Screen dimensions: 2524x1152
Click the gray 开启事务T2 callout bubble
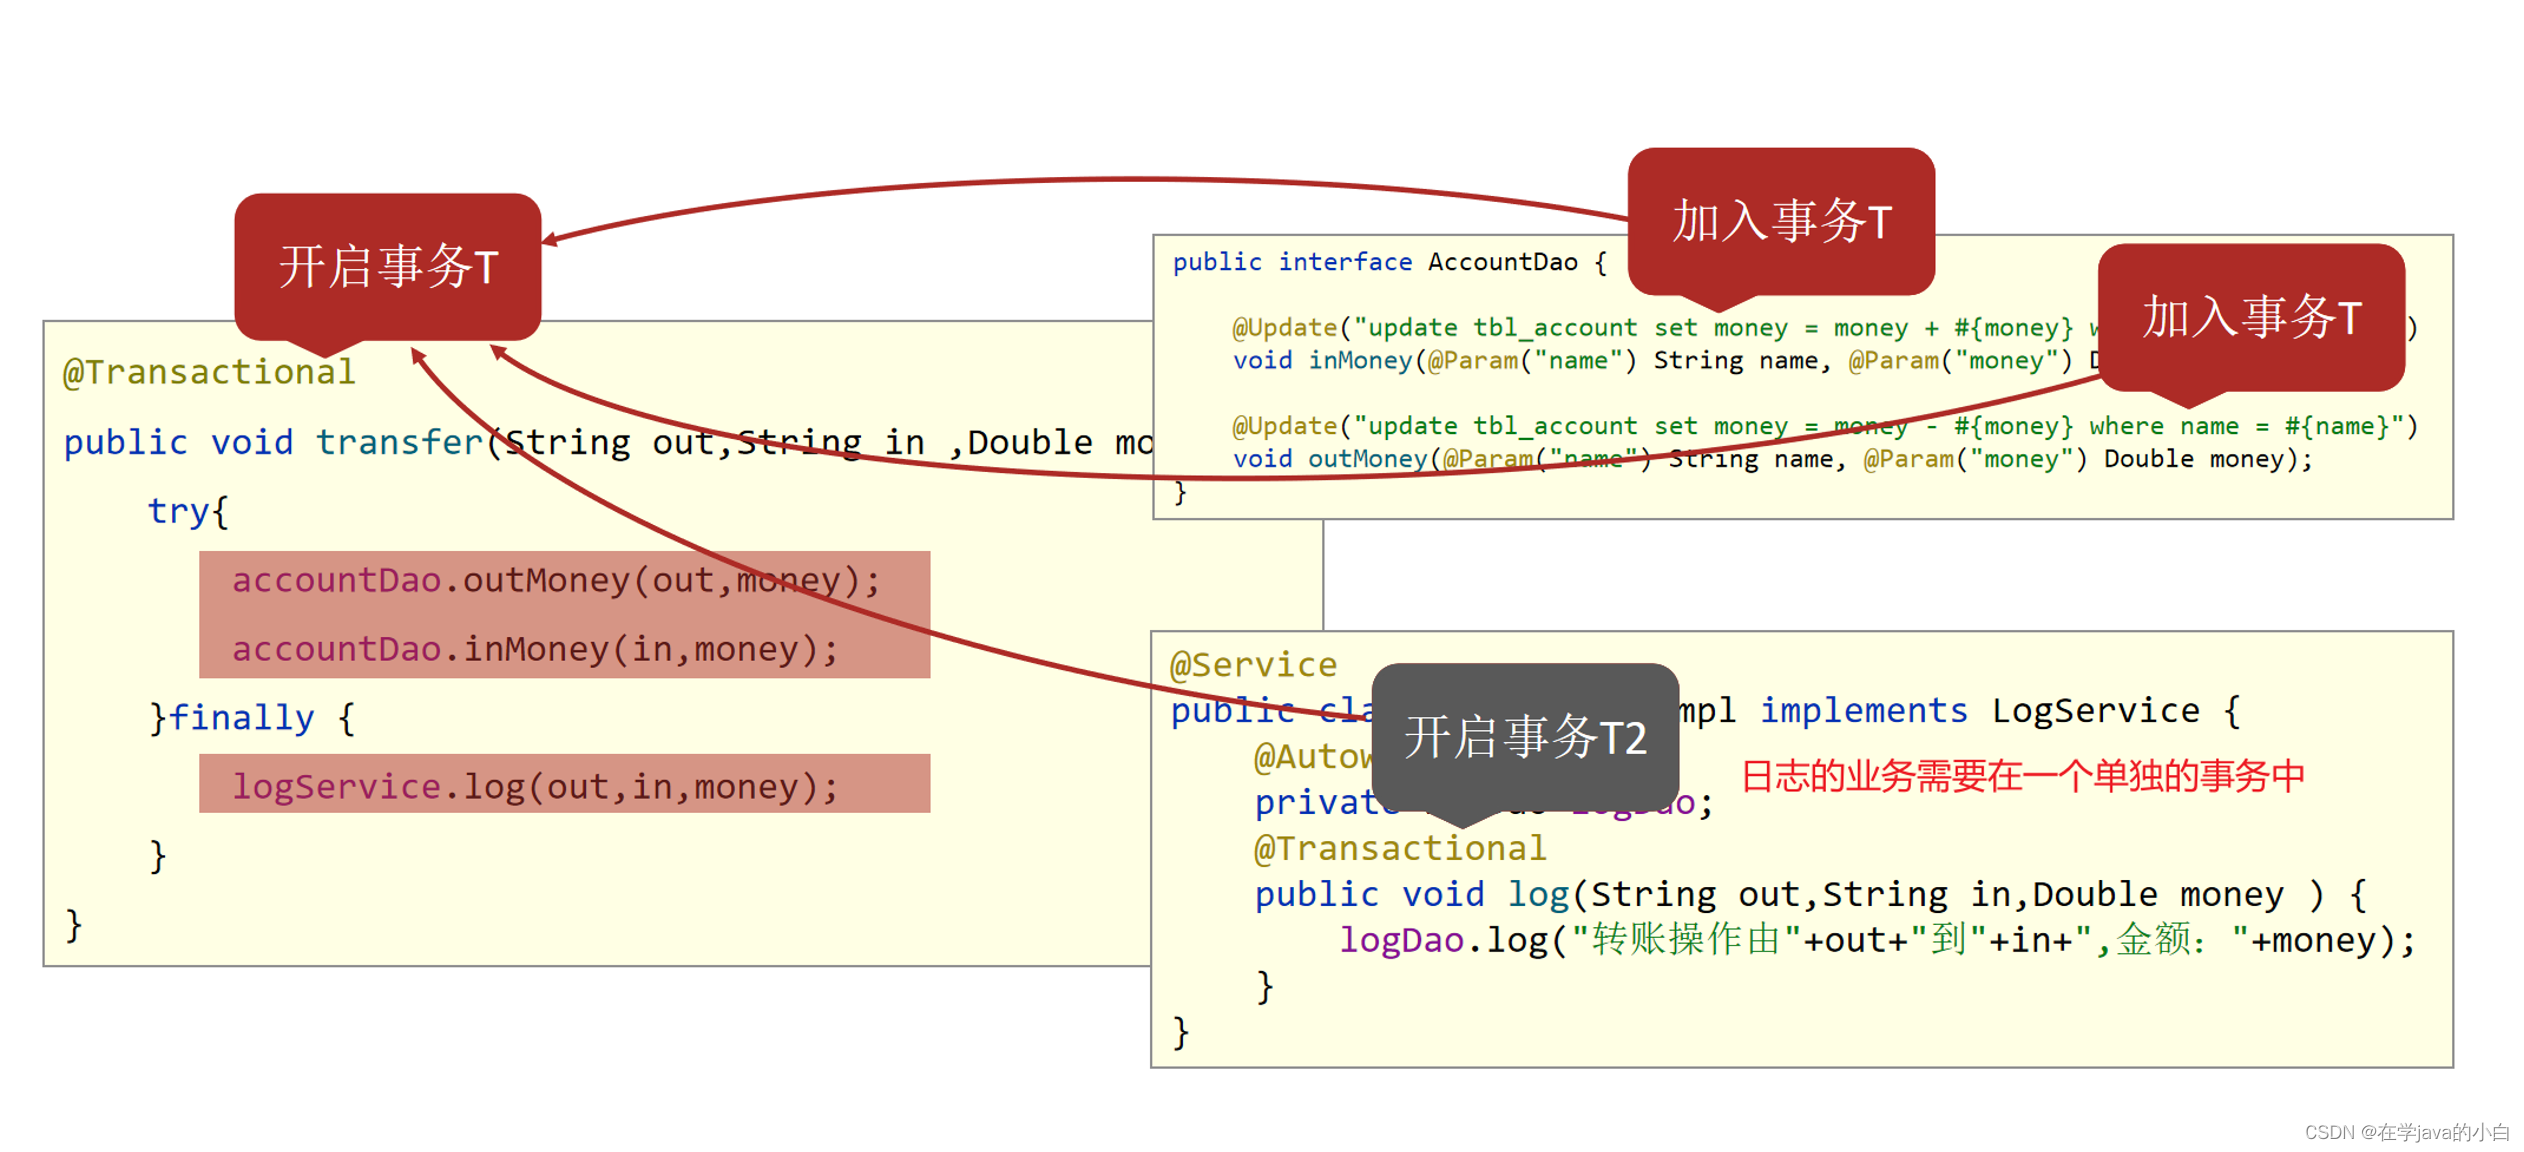1524,737
